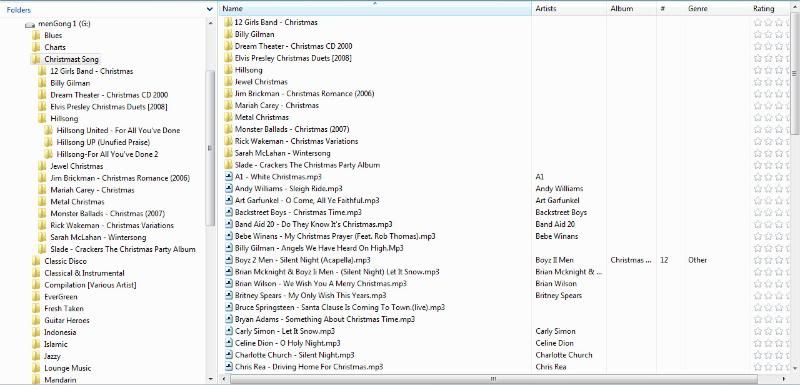Click the Jazzy folder icon in sidebar
The image size is (800, 385).
36,356
